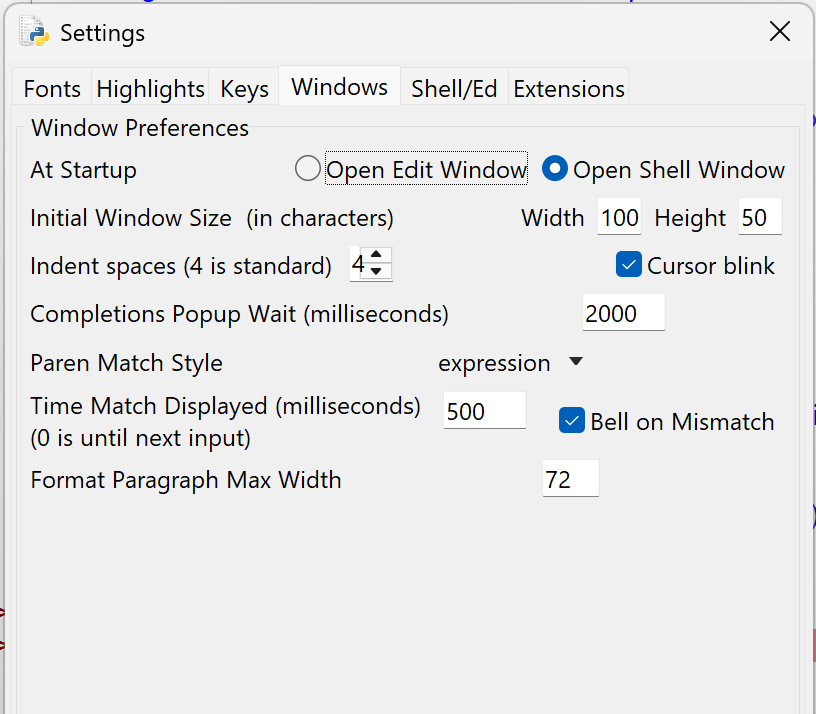Open the Highlights tab
Screen dimensions: 816x714
(150, 89)
